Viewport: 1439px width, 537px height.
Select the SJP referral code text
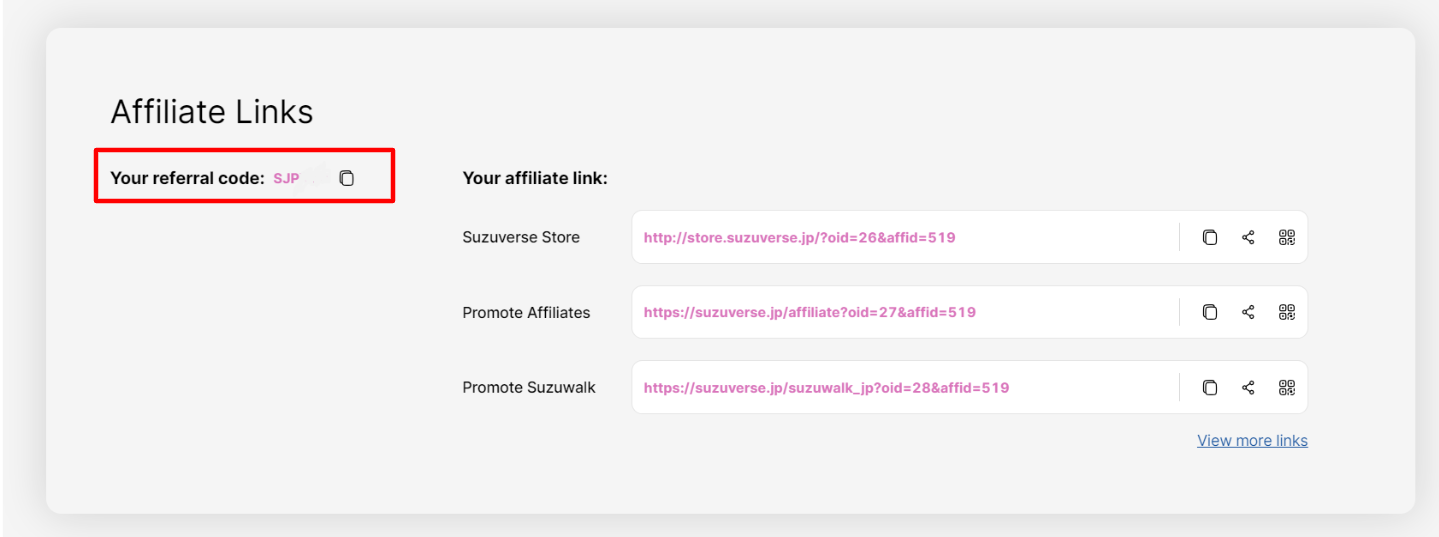coord(286,179)
